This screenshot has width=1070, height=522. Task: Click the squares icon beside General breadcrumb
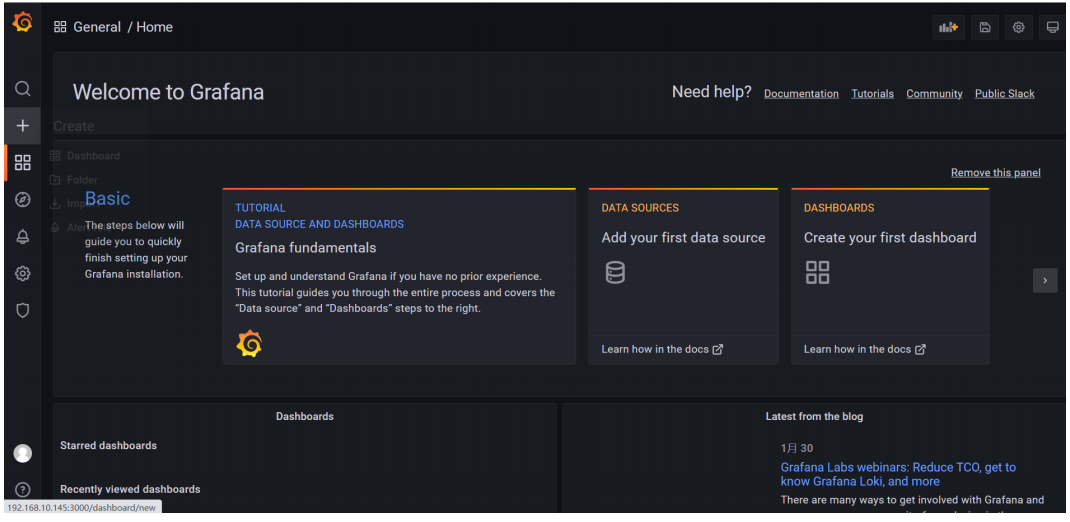(60, 27)
